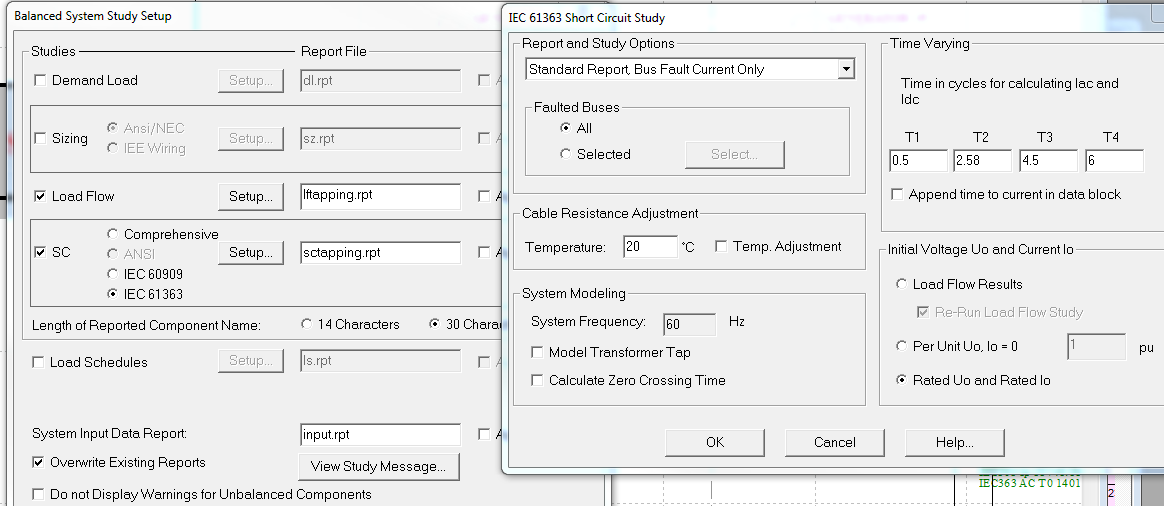Open the Report and Study Options dropdown
Image resolution: width=1164 pixels, height=506 pixels.
click(x=846, y=69)
